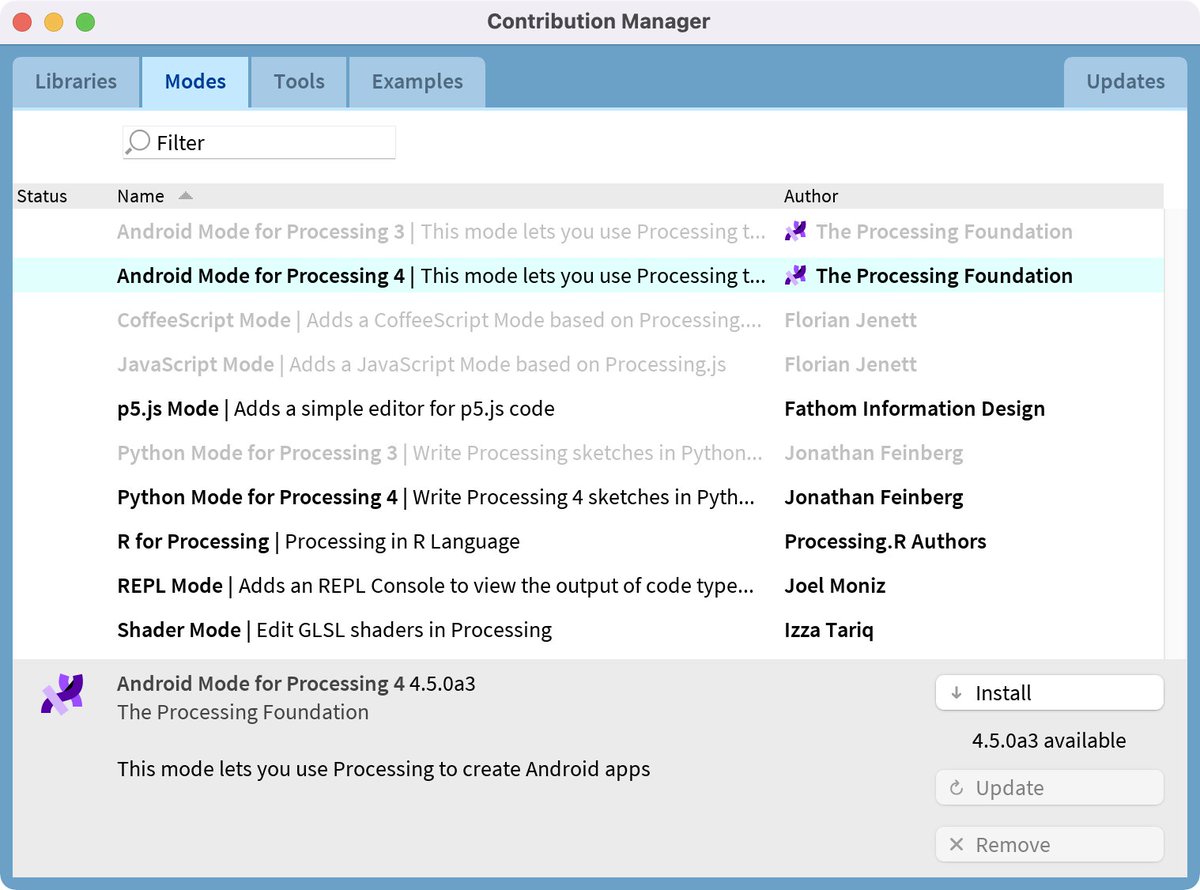This screenshot has height=890, width=1200.
Task: Select Android Mode for Processing 4 row
Action: 589,276
